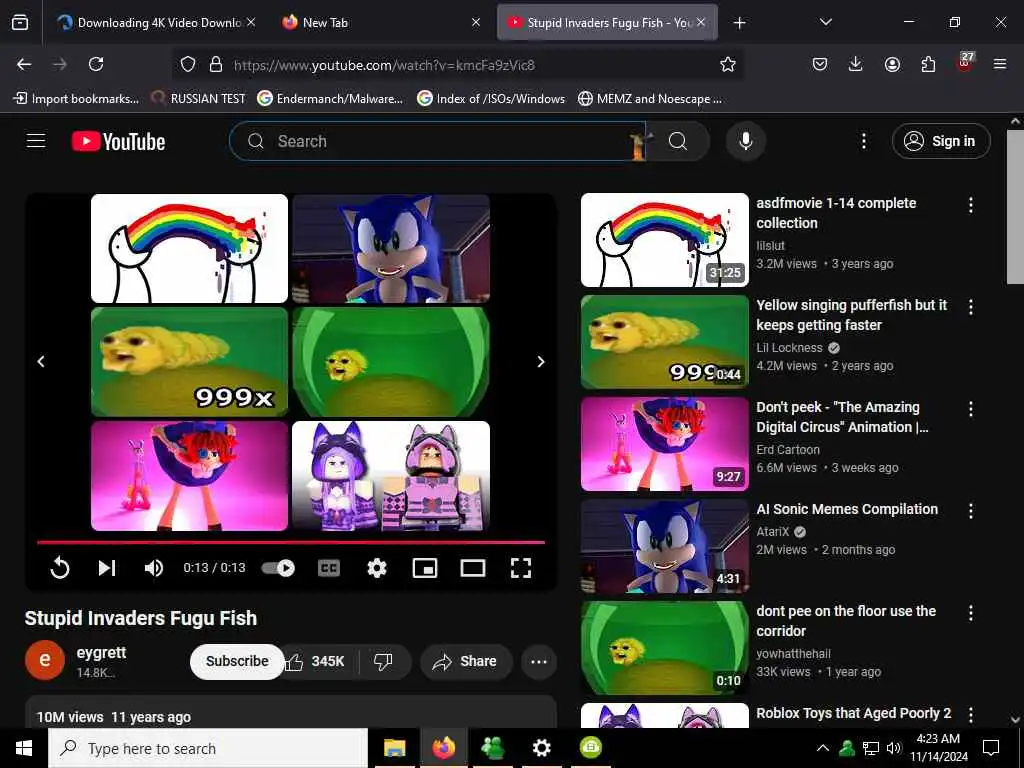Open Lil Lockness channel link
Screen dimensions: 1024x768
click(789, 347)
